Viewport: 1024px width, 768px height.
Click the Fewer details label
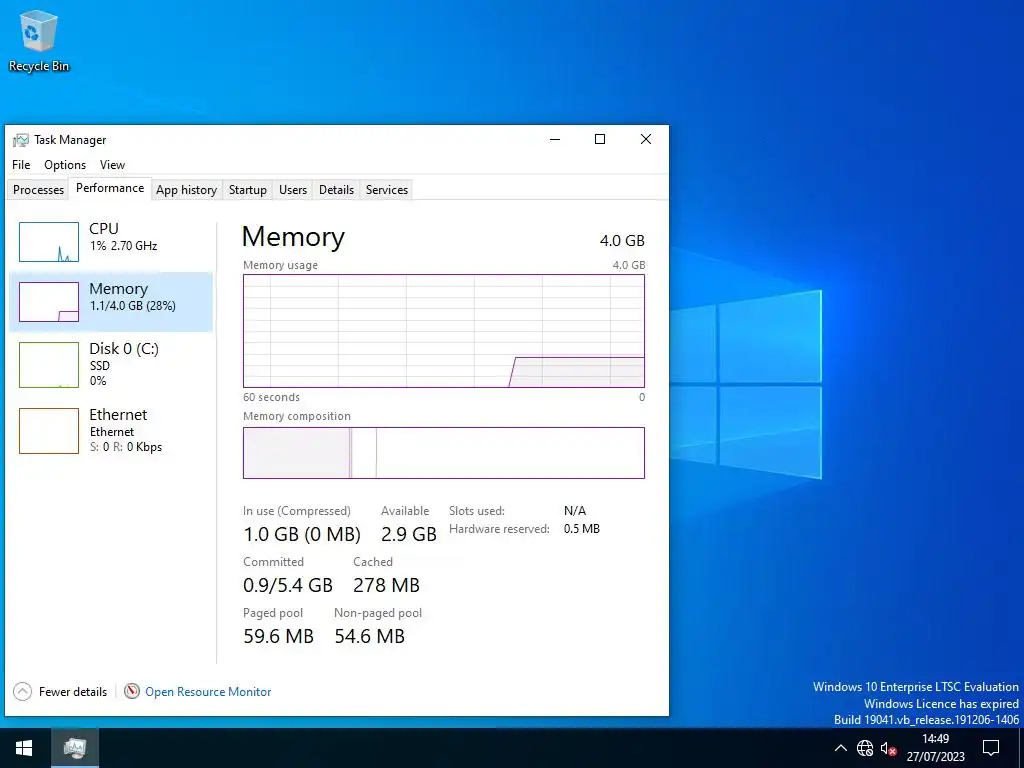[72, 692]
